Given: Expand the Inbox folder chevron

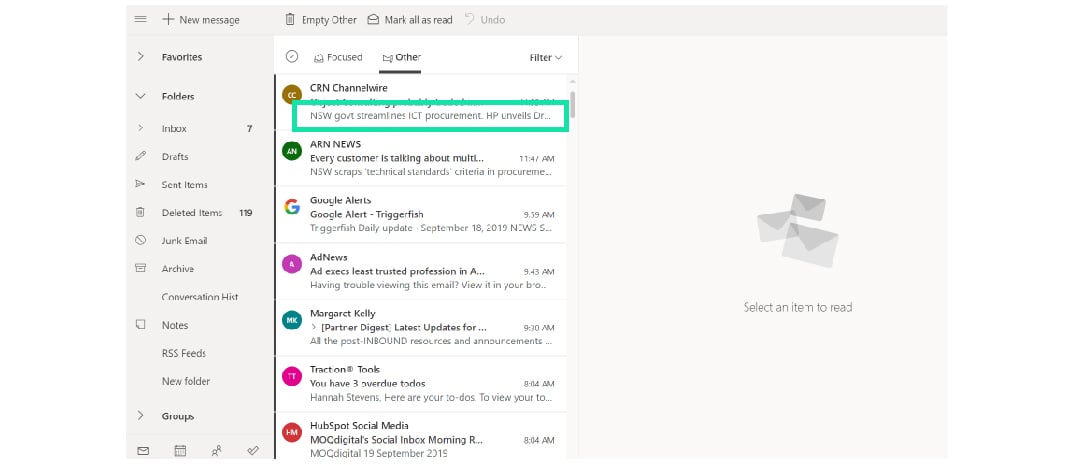Looking at the screenshot, I should [140, 128].
